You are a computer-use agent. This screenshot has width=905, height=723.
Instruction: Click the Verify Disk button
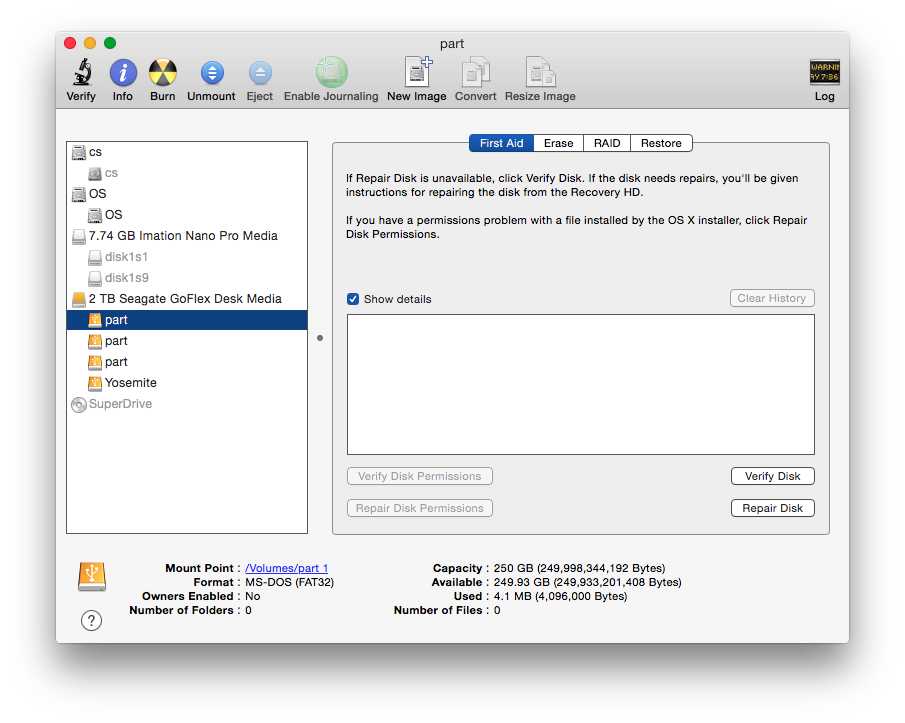coord(772,476)
